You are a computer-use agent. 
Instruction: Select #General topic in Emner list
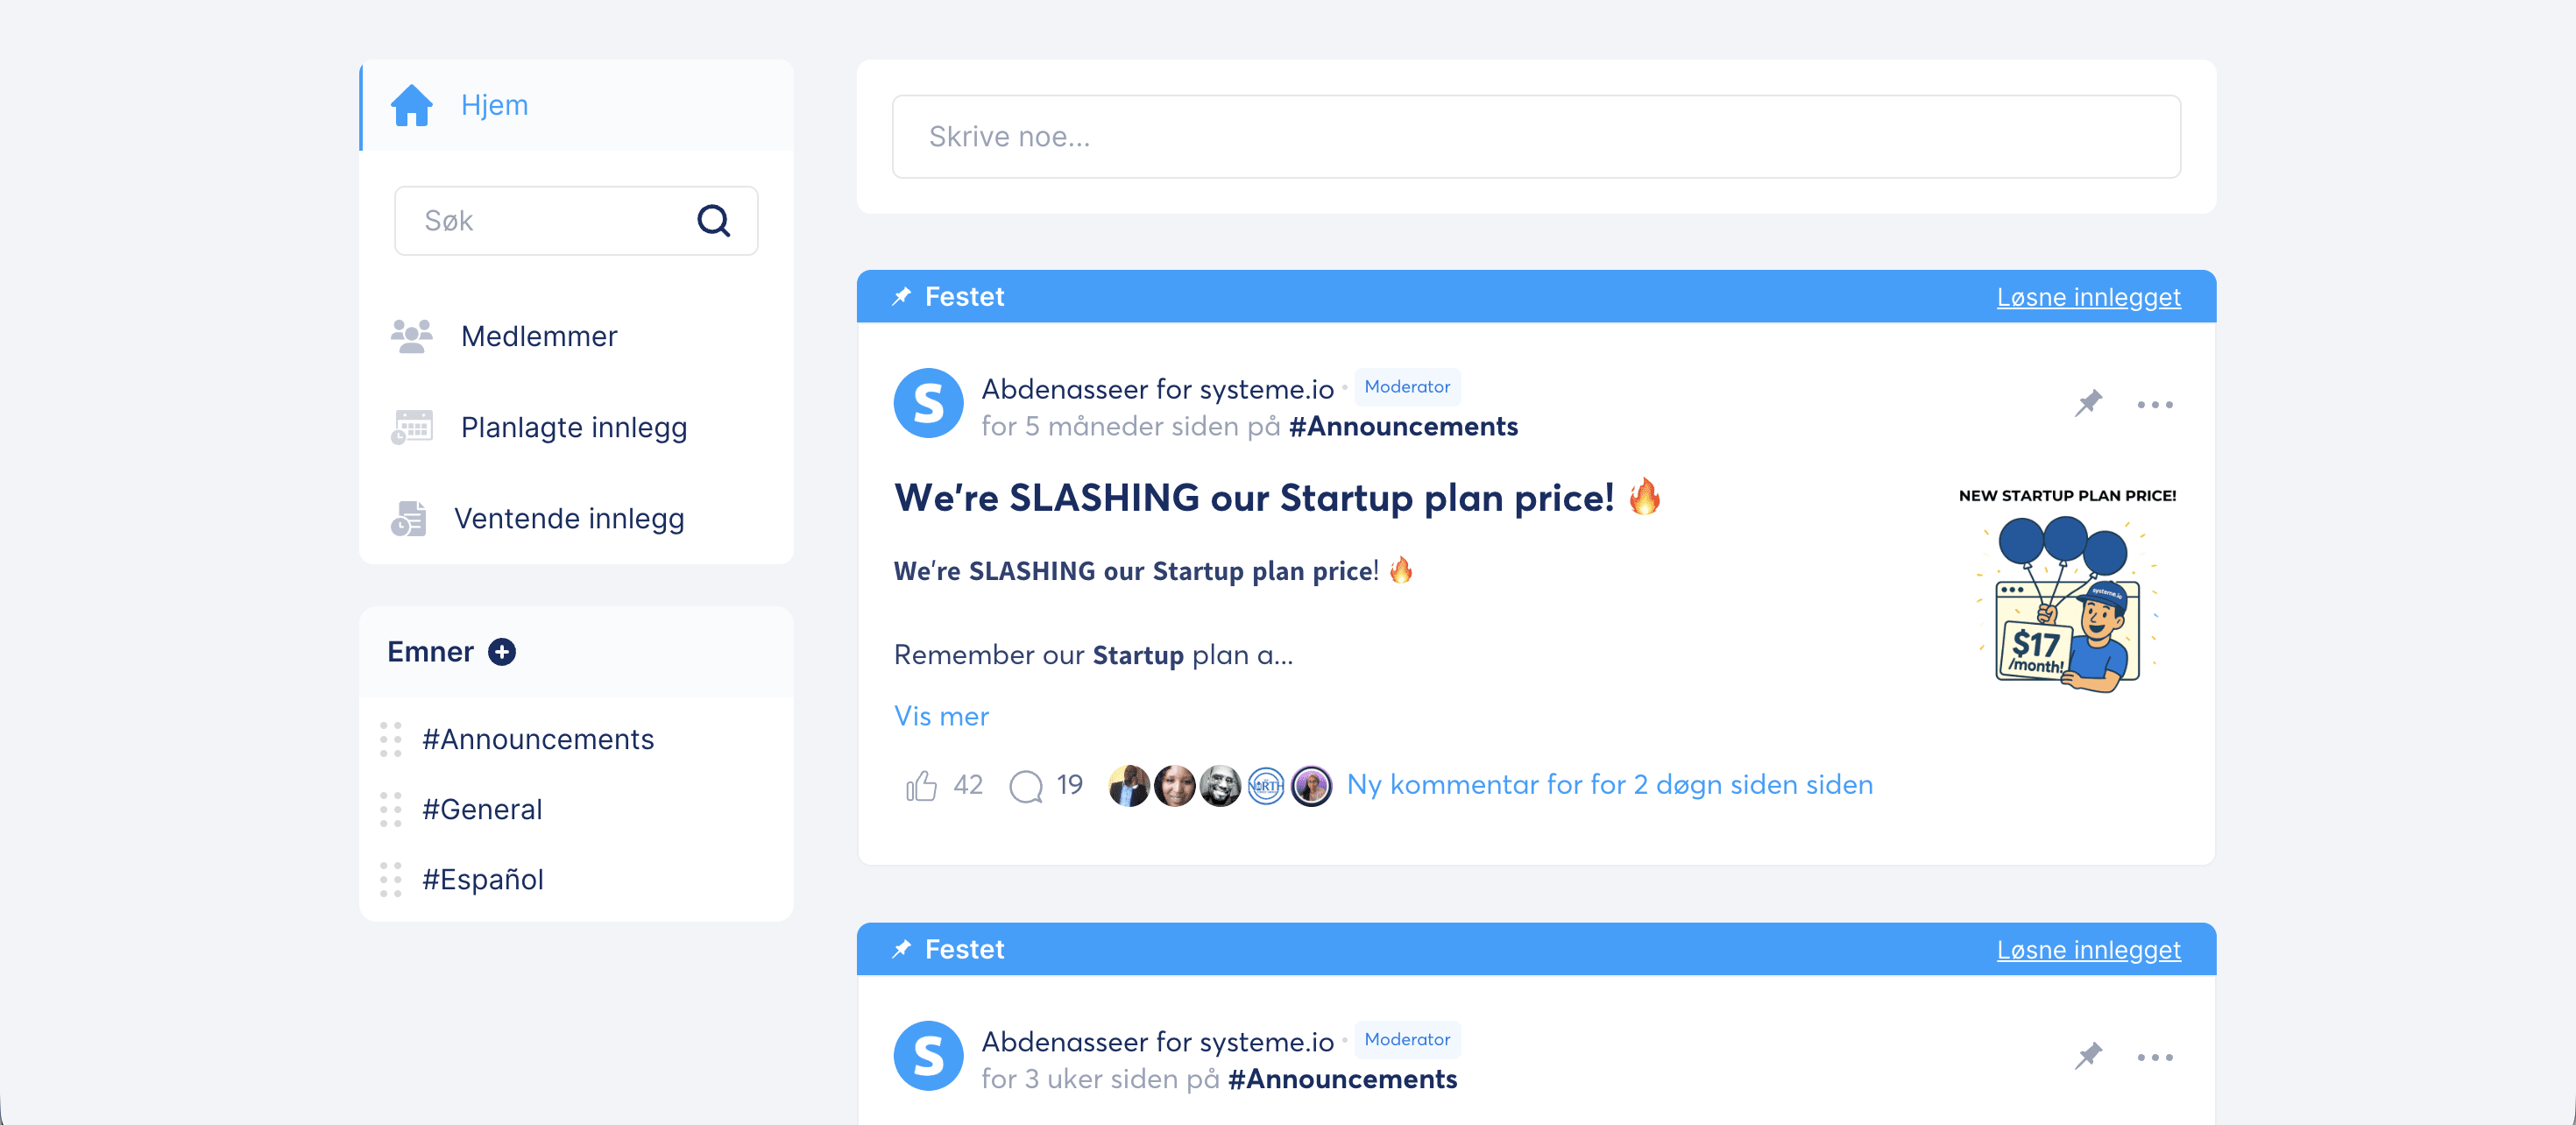click(x=482, y=809)
